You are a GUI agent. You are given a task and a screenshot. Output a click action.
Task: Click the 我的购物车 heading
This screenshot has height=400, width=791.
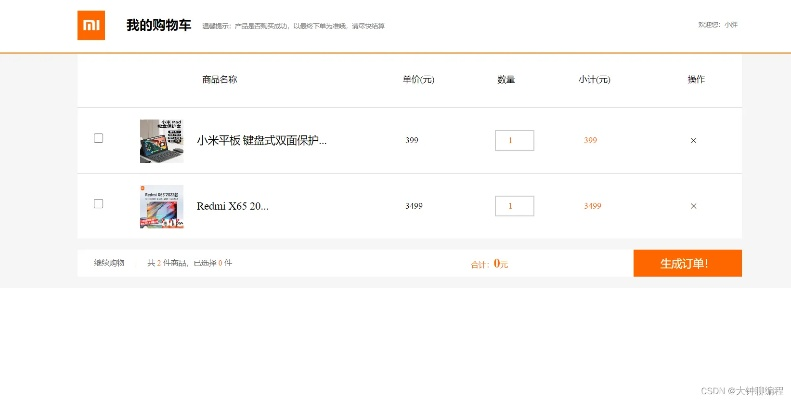159,25
